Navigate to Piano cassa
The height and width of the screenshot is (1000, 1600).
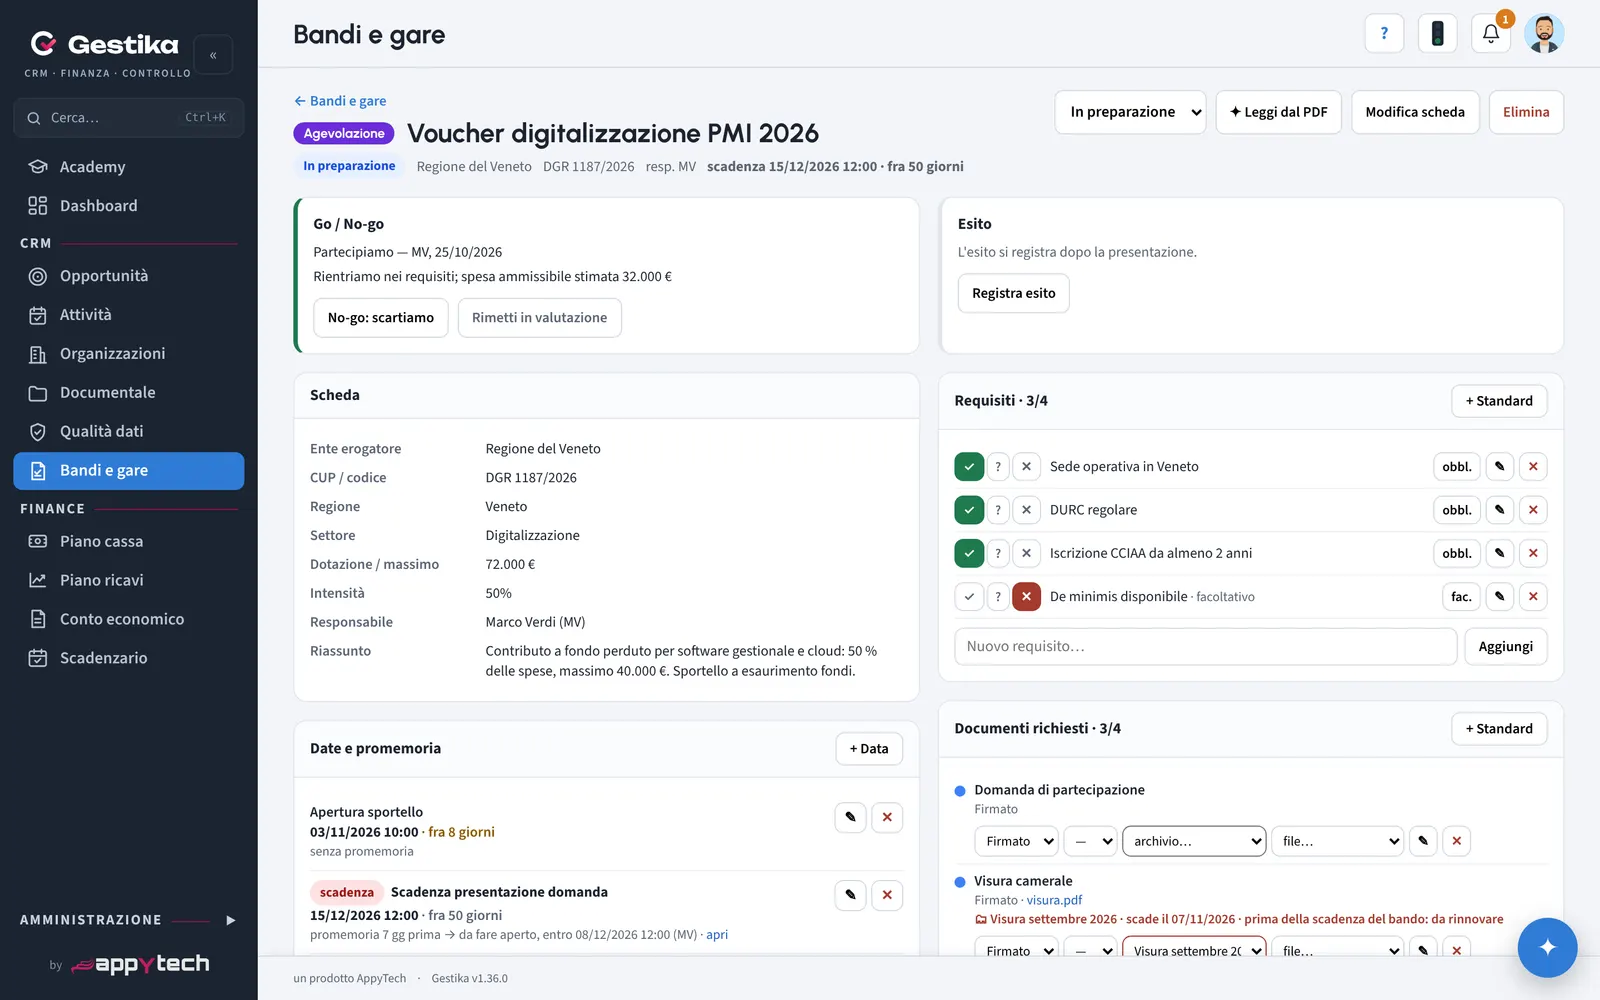point(128,541)
